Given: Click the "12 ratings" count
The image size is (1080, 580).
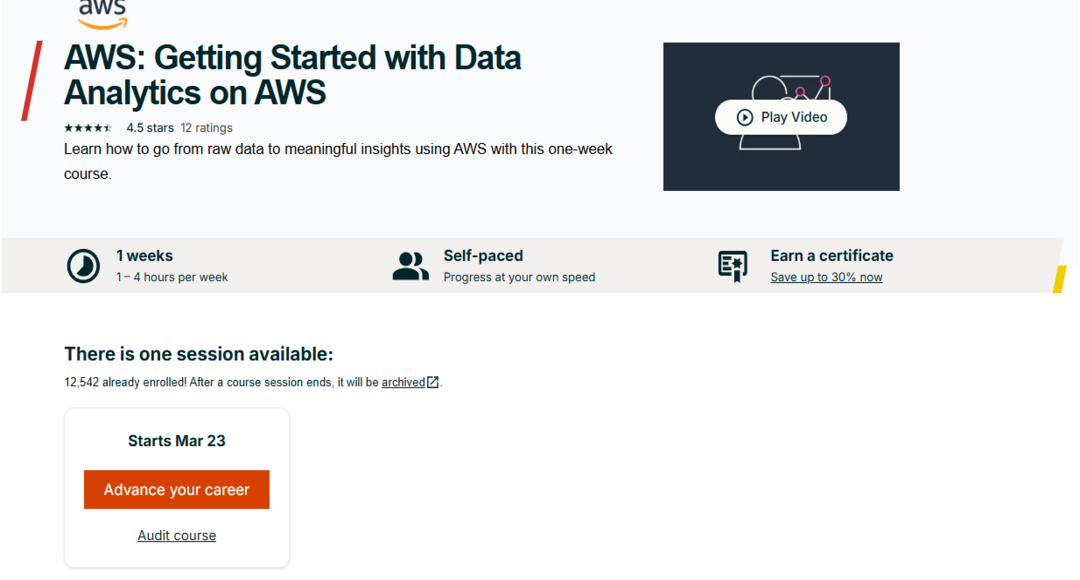Looking at the screenshot, I should coord(206,128).
